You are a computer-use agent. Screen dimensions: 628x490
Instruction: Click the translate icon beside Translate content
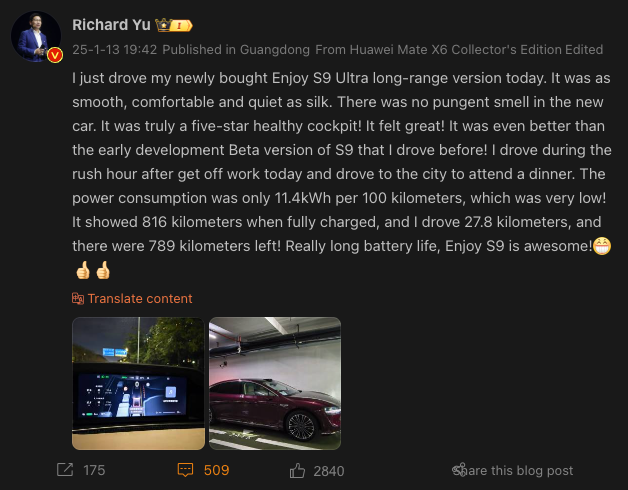pyautogui.click(x=78, y=298)
